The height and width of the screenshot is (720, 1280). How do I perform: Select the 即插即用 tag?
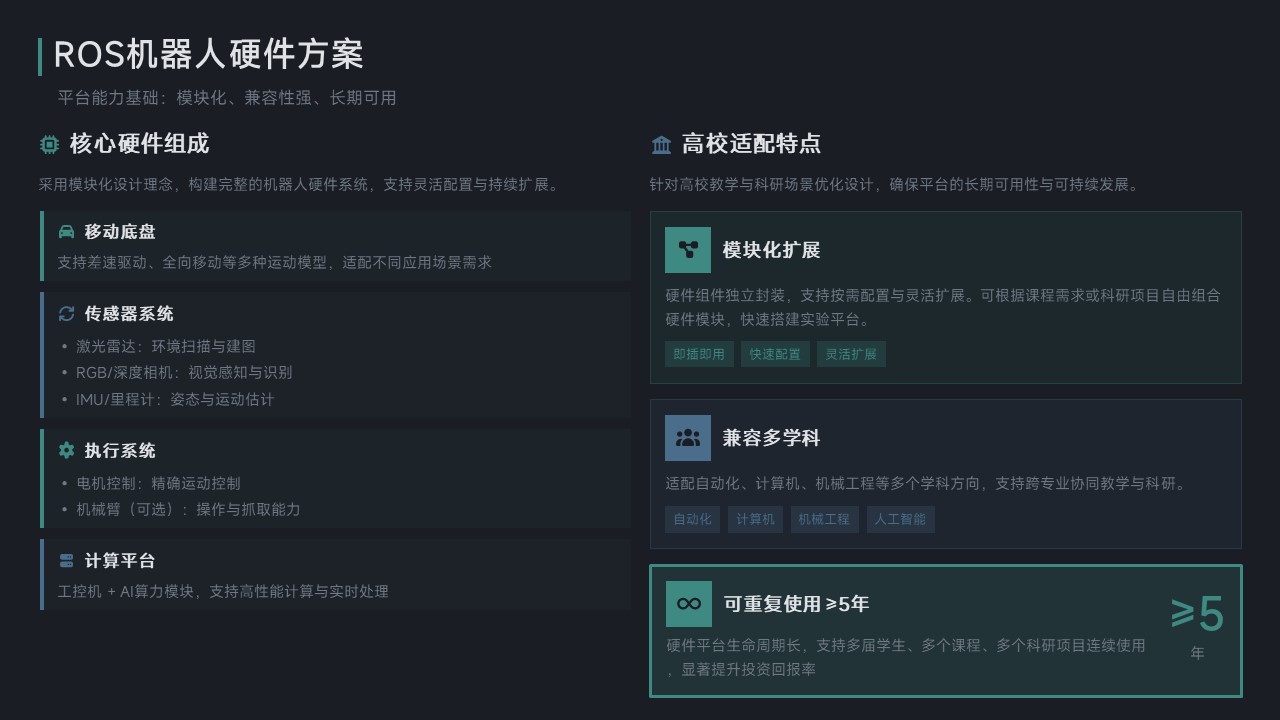pyautogui.click(x=699, y=354)
